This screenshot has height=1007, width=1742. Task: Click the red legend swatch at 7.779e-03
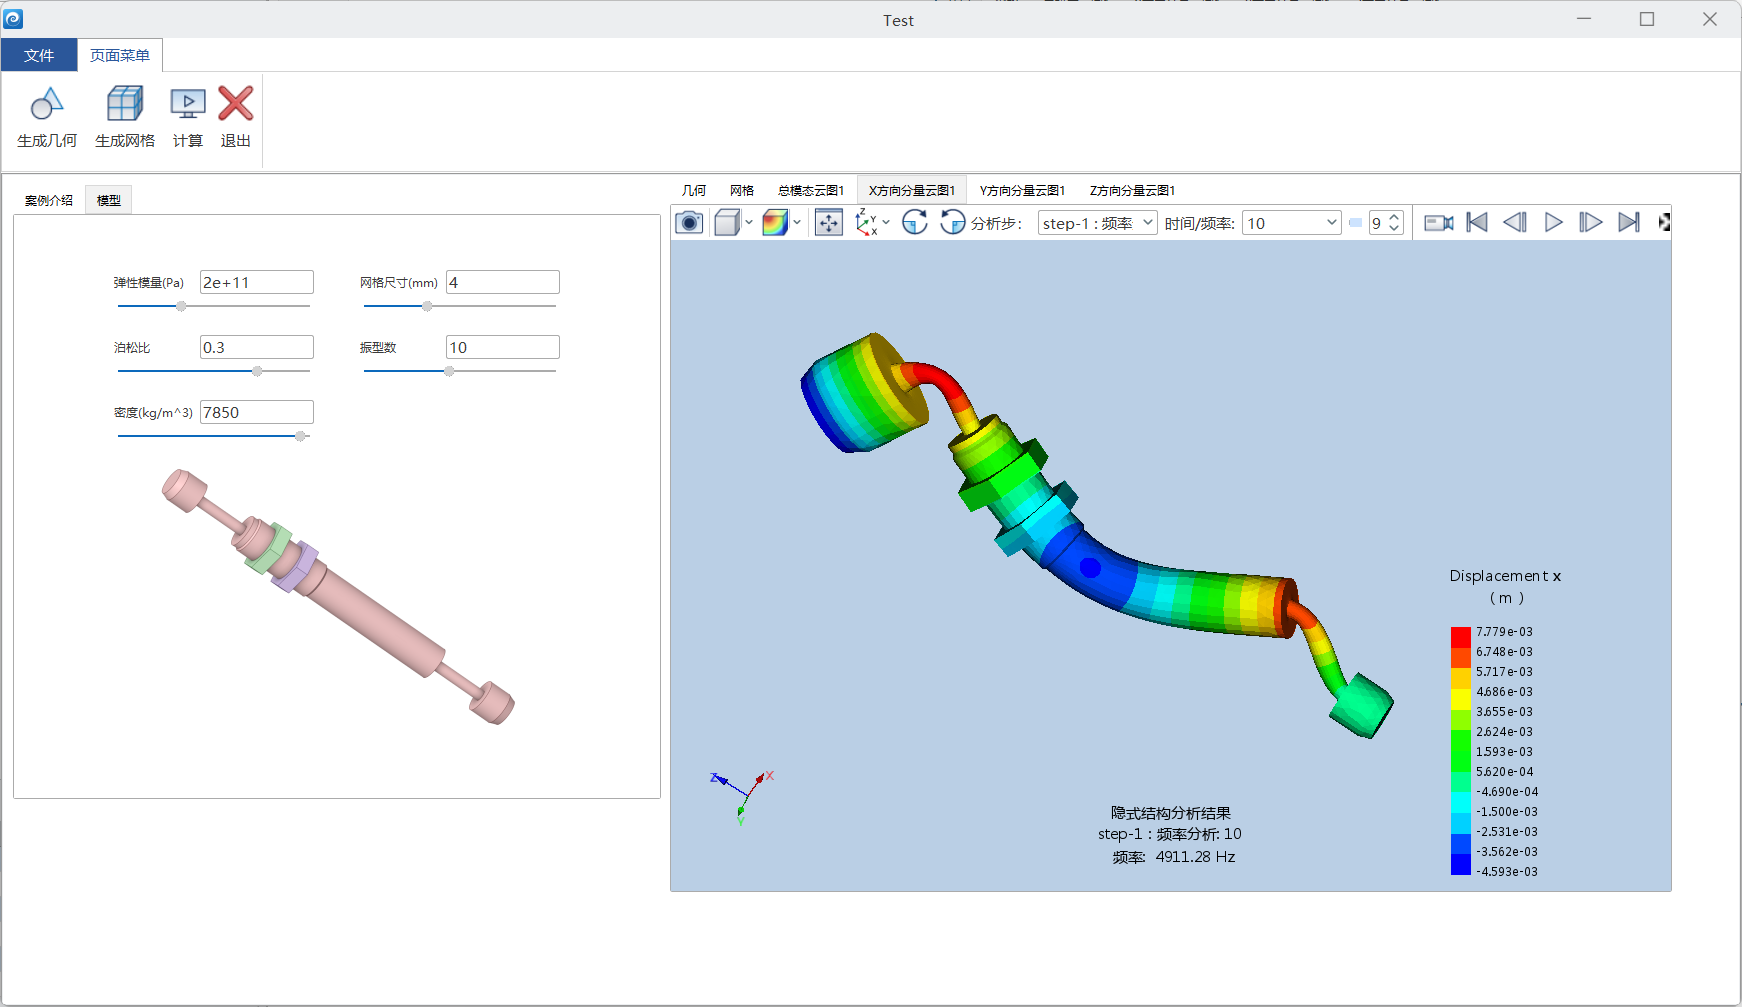coord(1461,636)
